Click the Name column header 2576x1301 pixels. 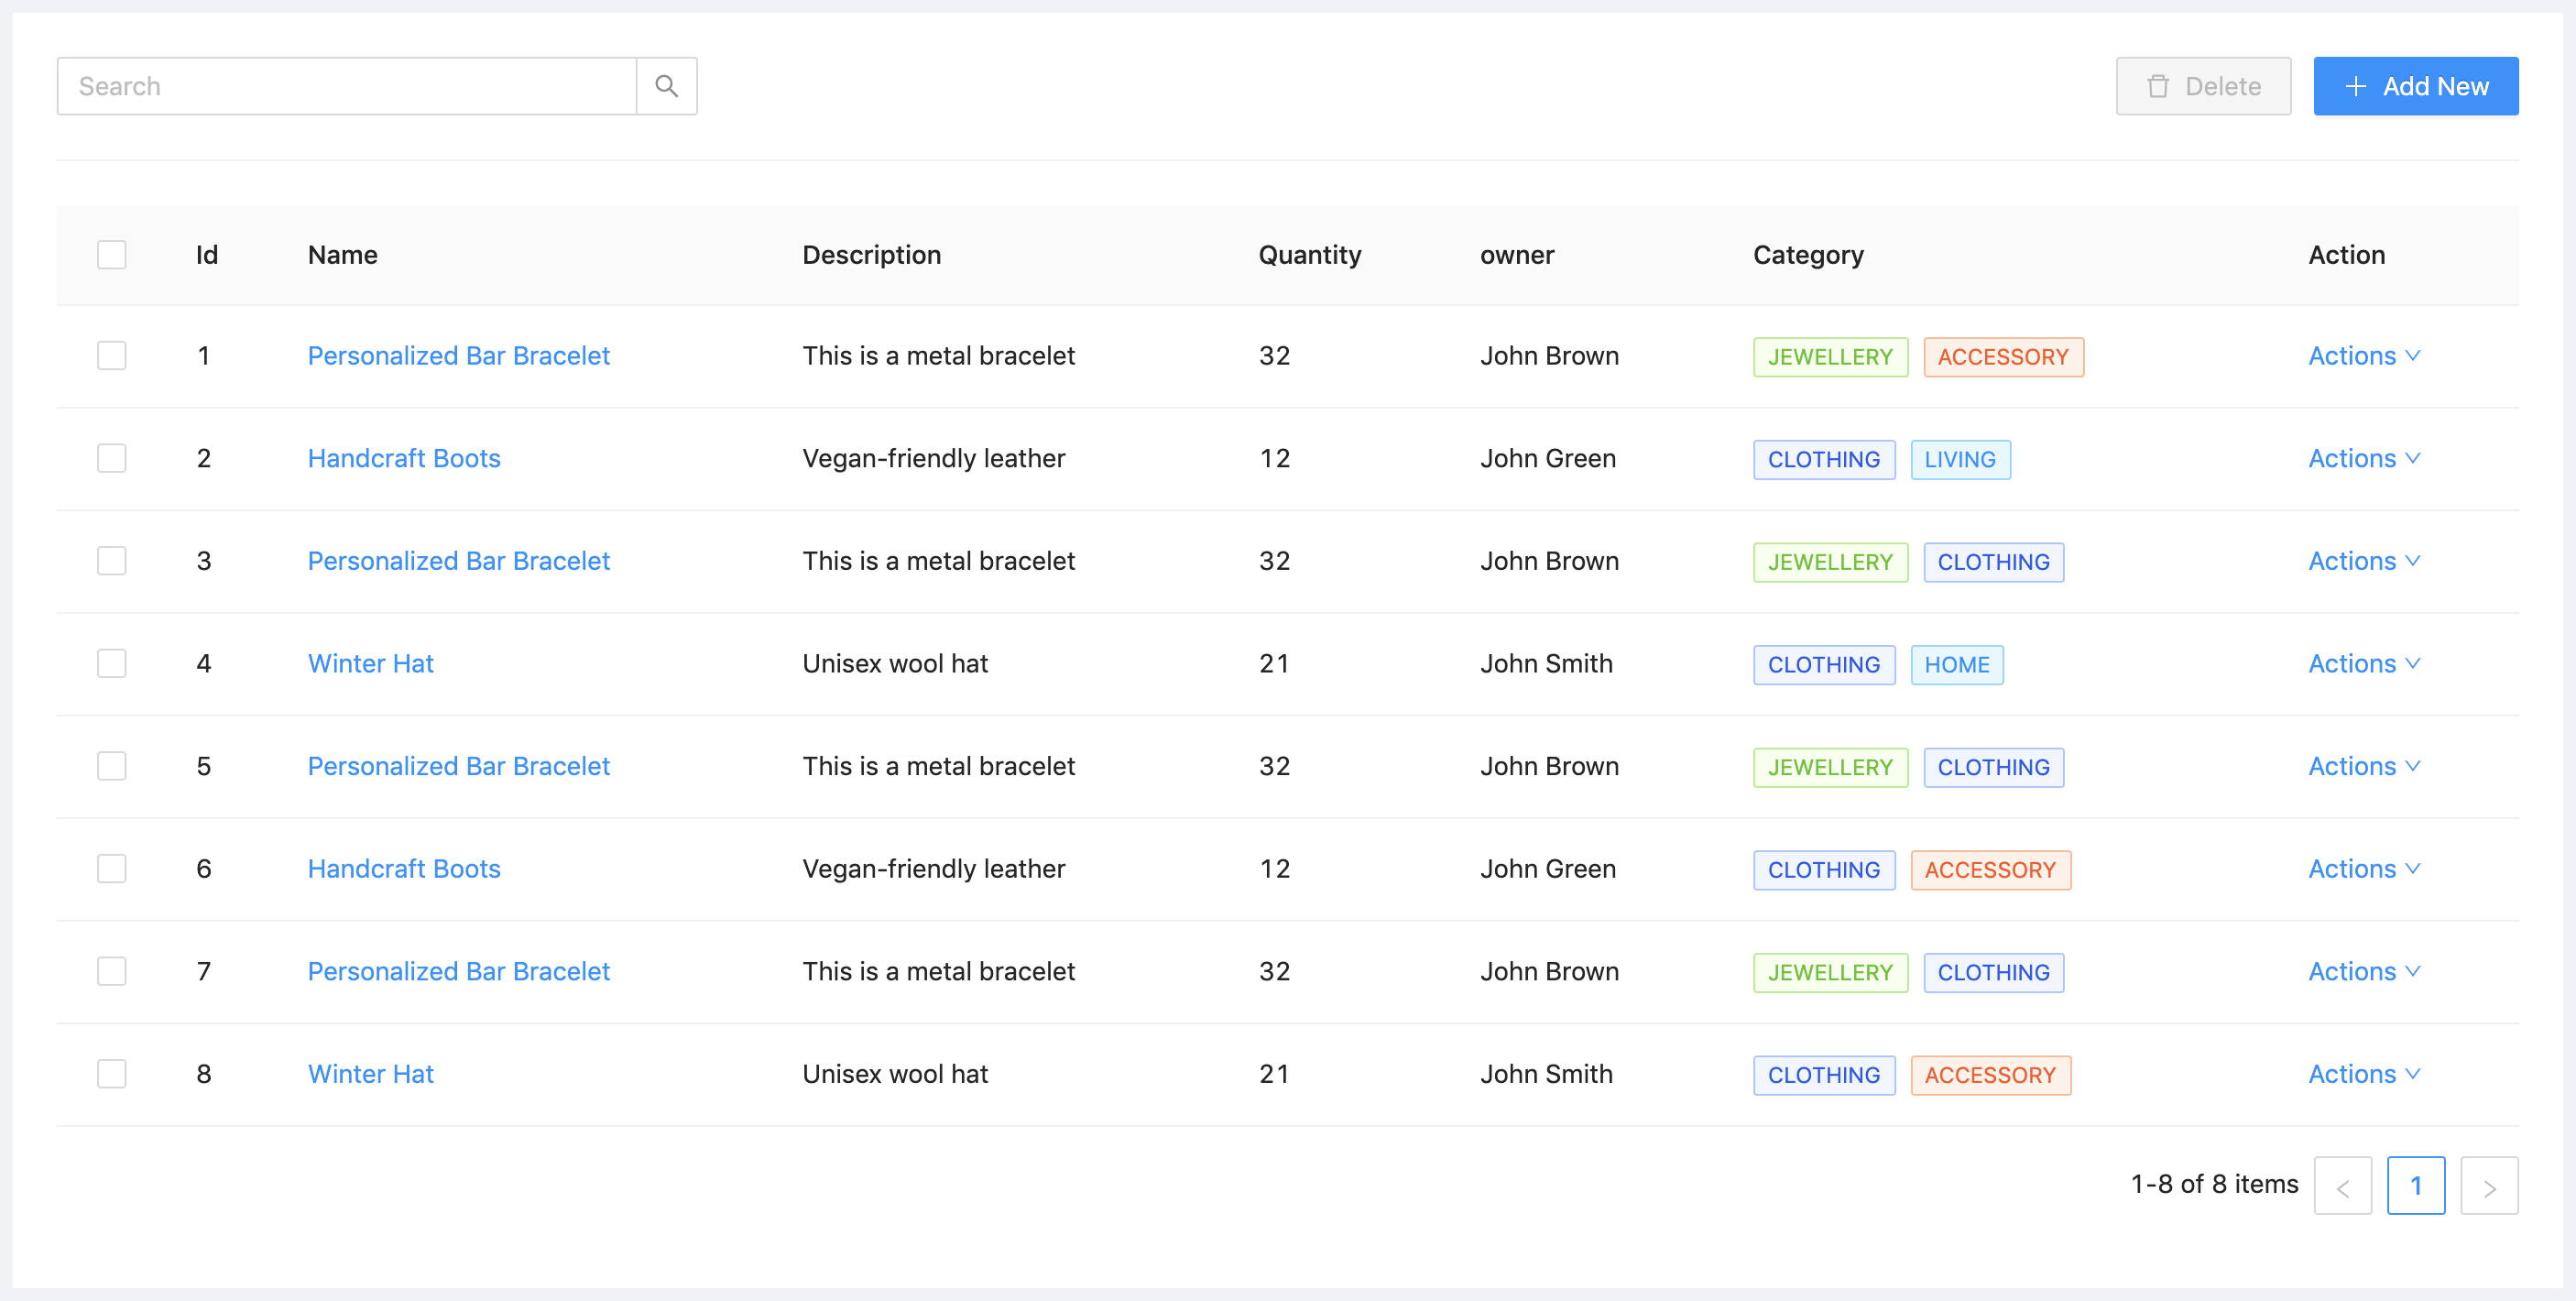pos(342,255)
